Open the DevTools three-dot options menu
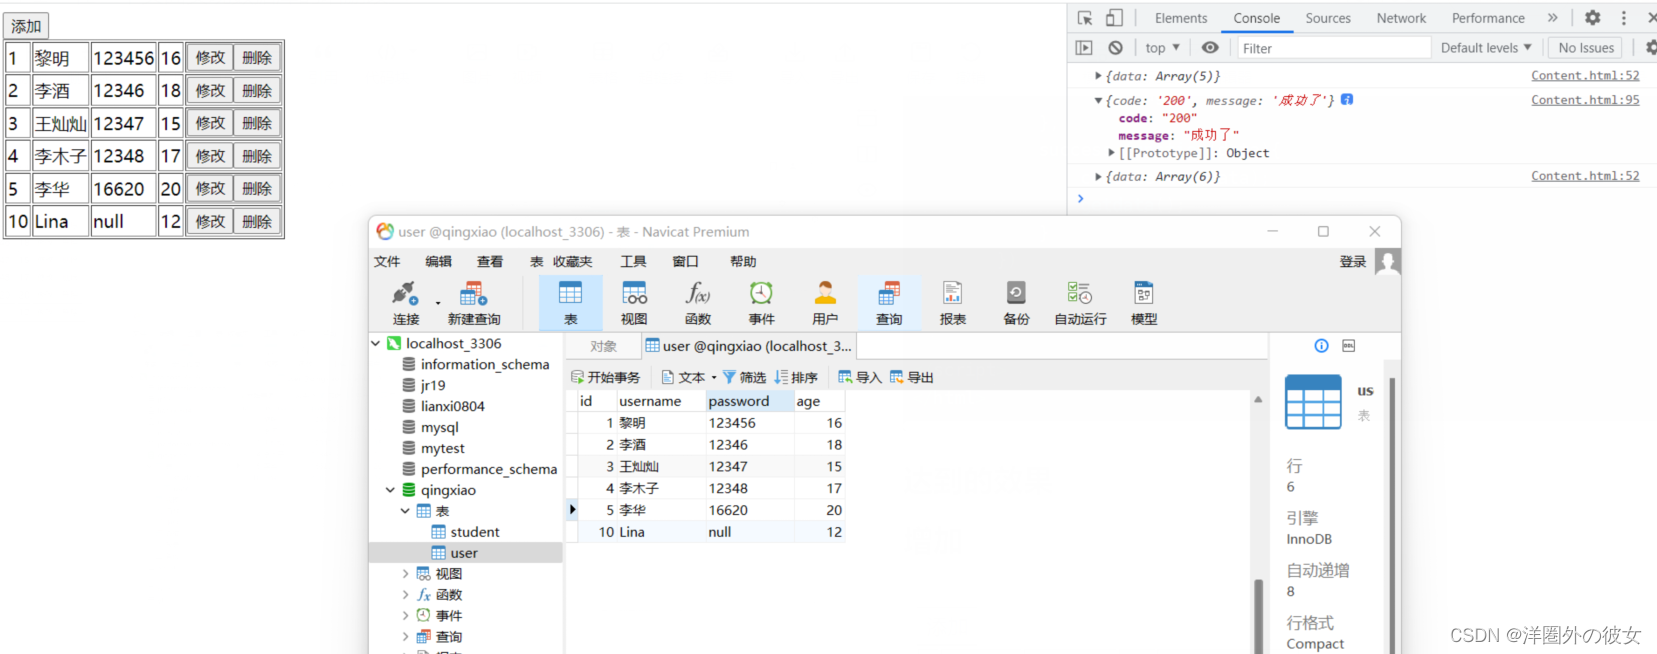 1624,18
